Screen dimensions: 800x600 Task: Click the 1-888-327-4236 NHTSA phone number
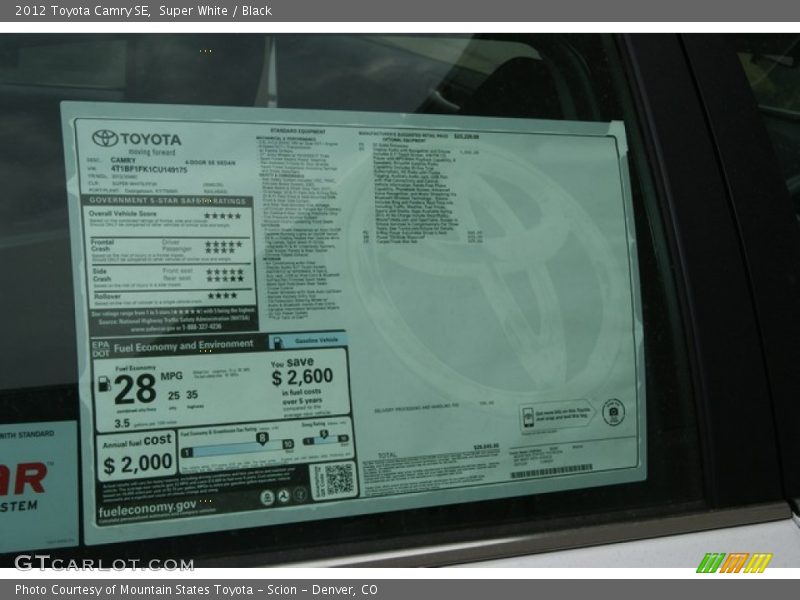203,326
